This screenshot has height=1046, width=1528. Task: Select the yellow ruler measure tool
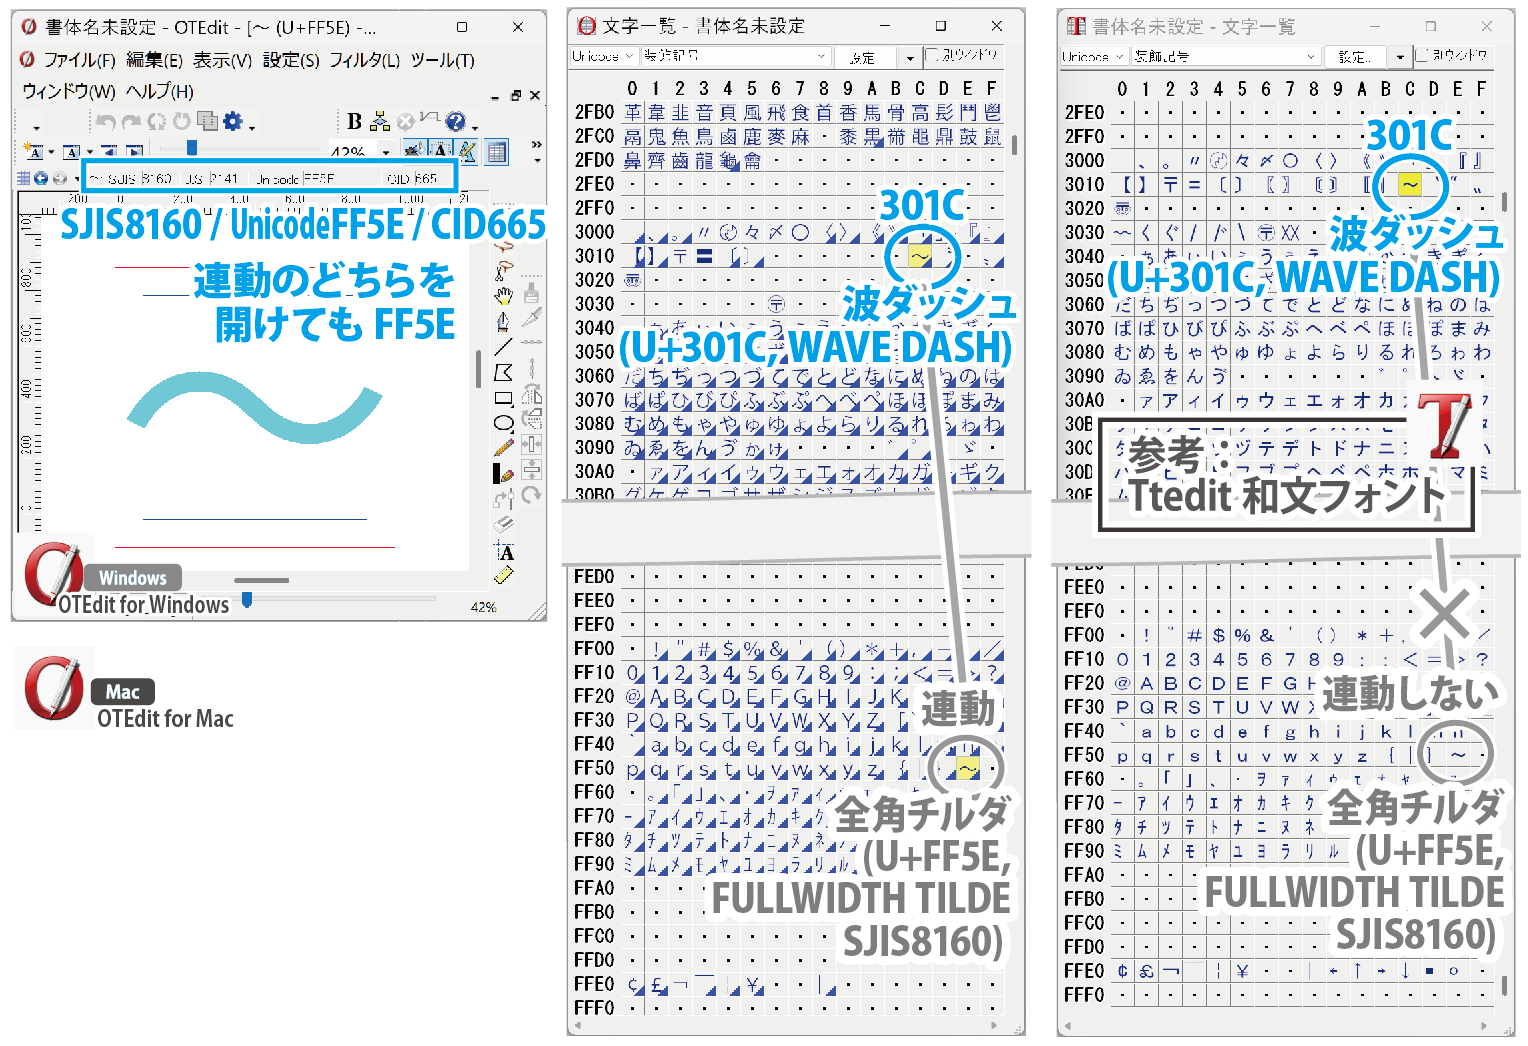pyautogui.click(x=504, y=575)
